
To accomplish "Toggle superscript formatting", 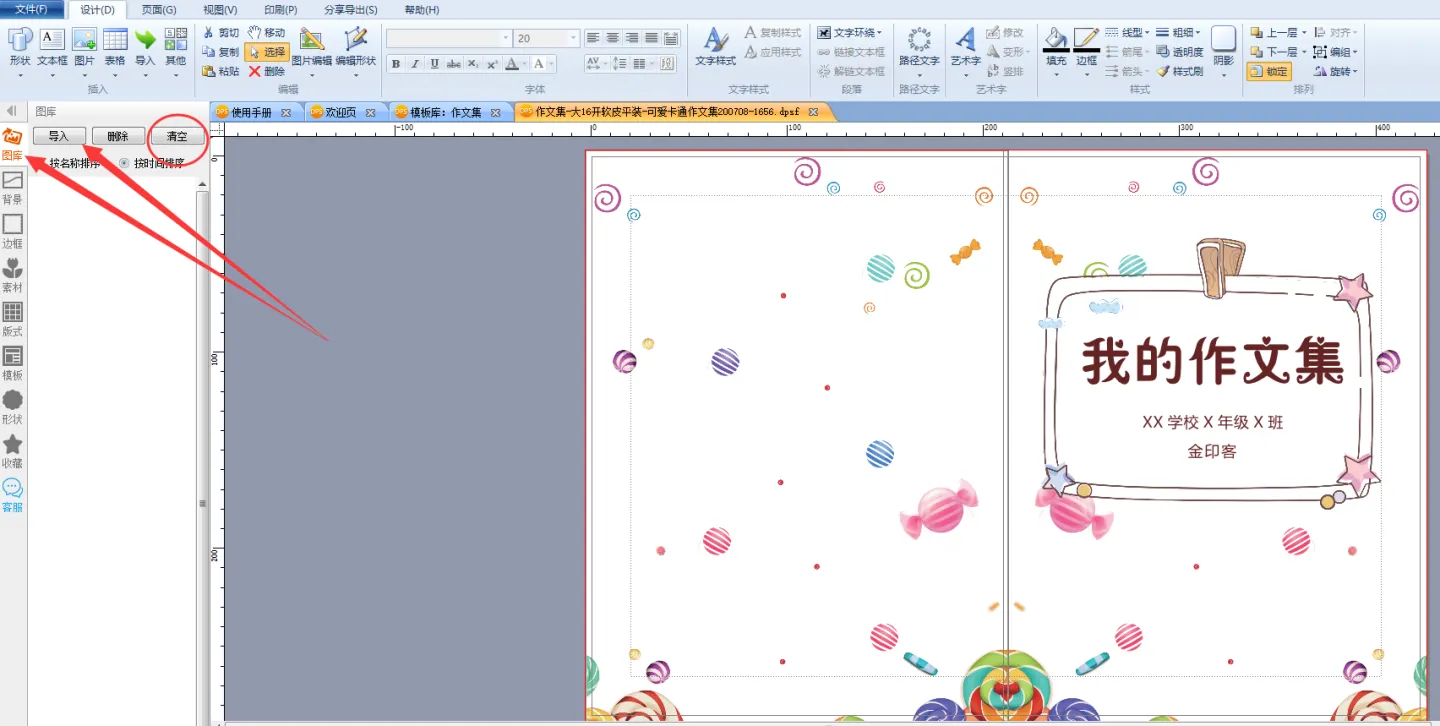I will click(x=492, y=64).
